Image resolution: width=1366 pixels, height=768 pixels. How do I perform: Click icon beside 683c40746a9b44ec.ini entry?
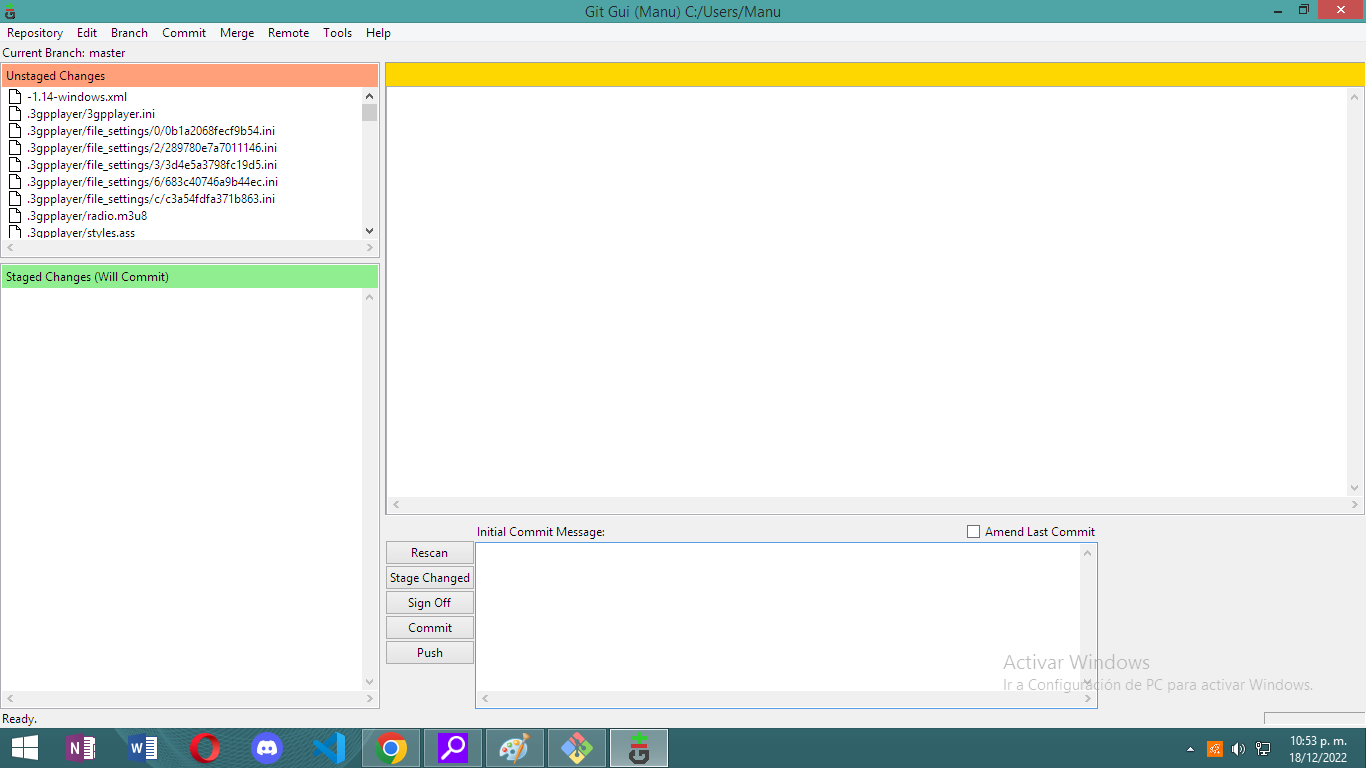(x=15, y=182)
